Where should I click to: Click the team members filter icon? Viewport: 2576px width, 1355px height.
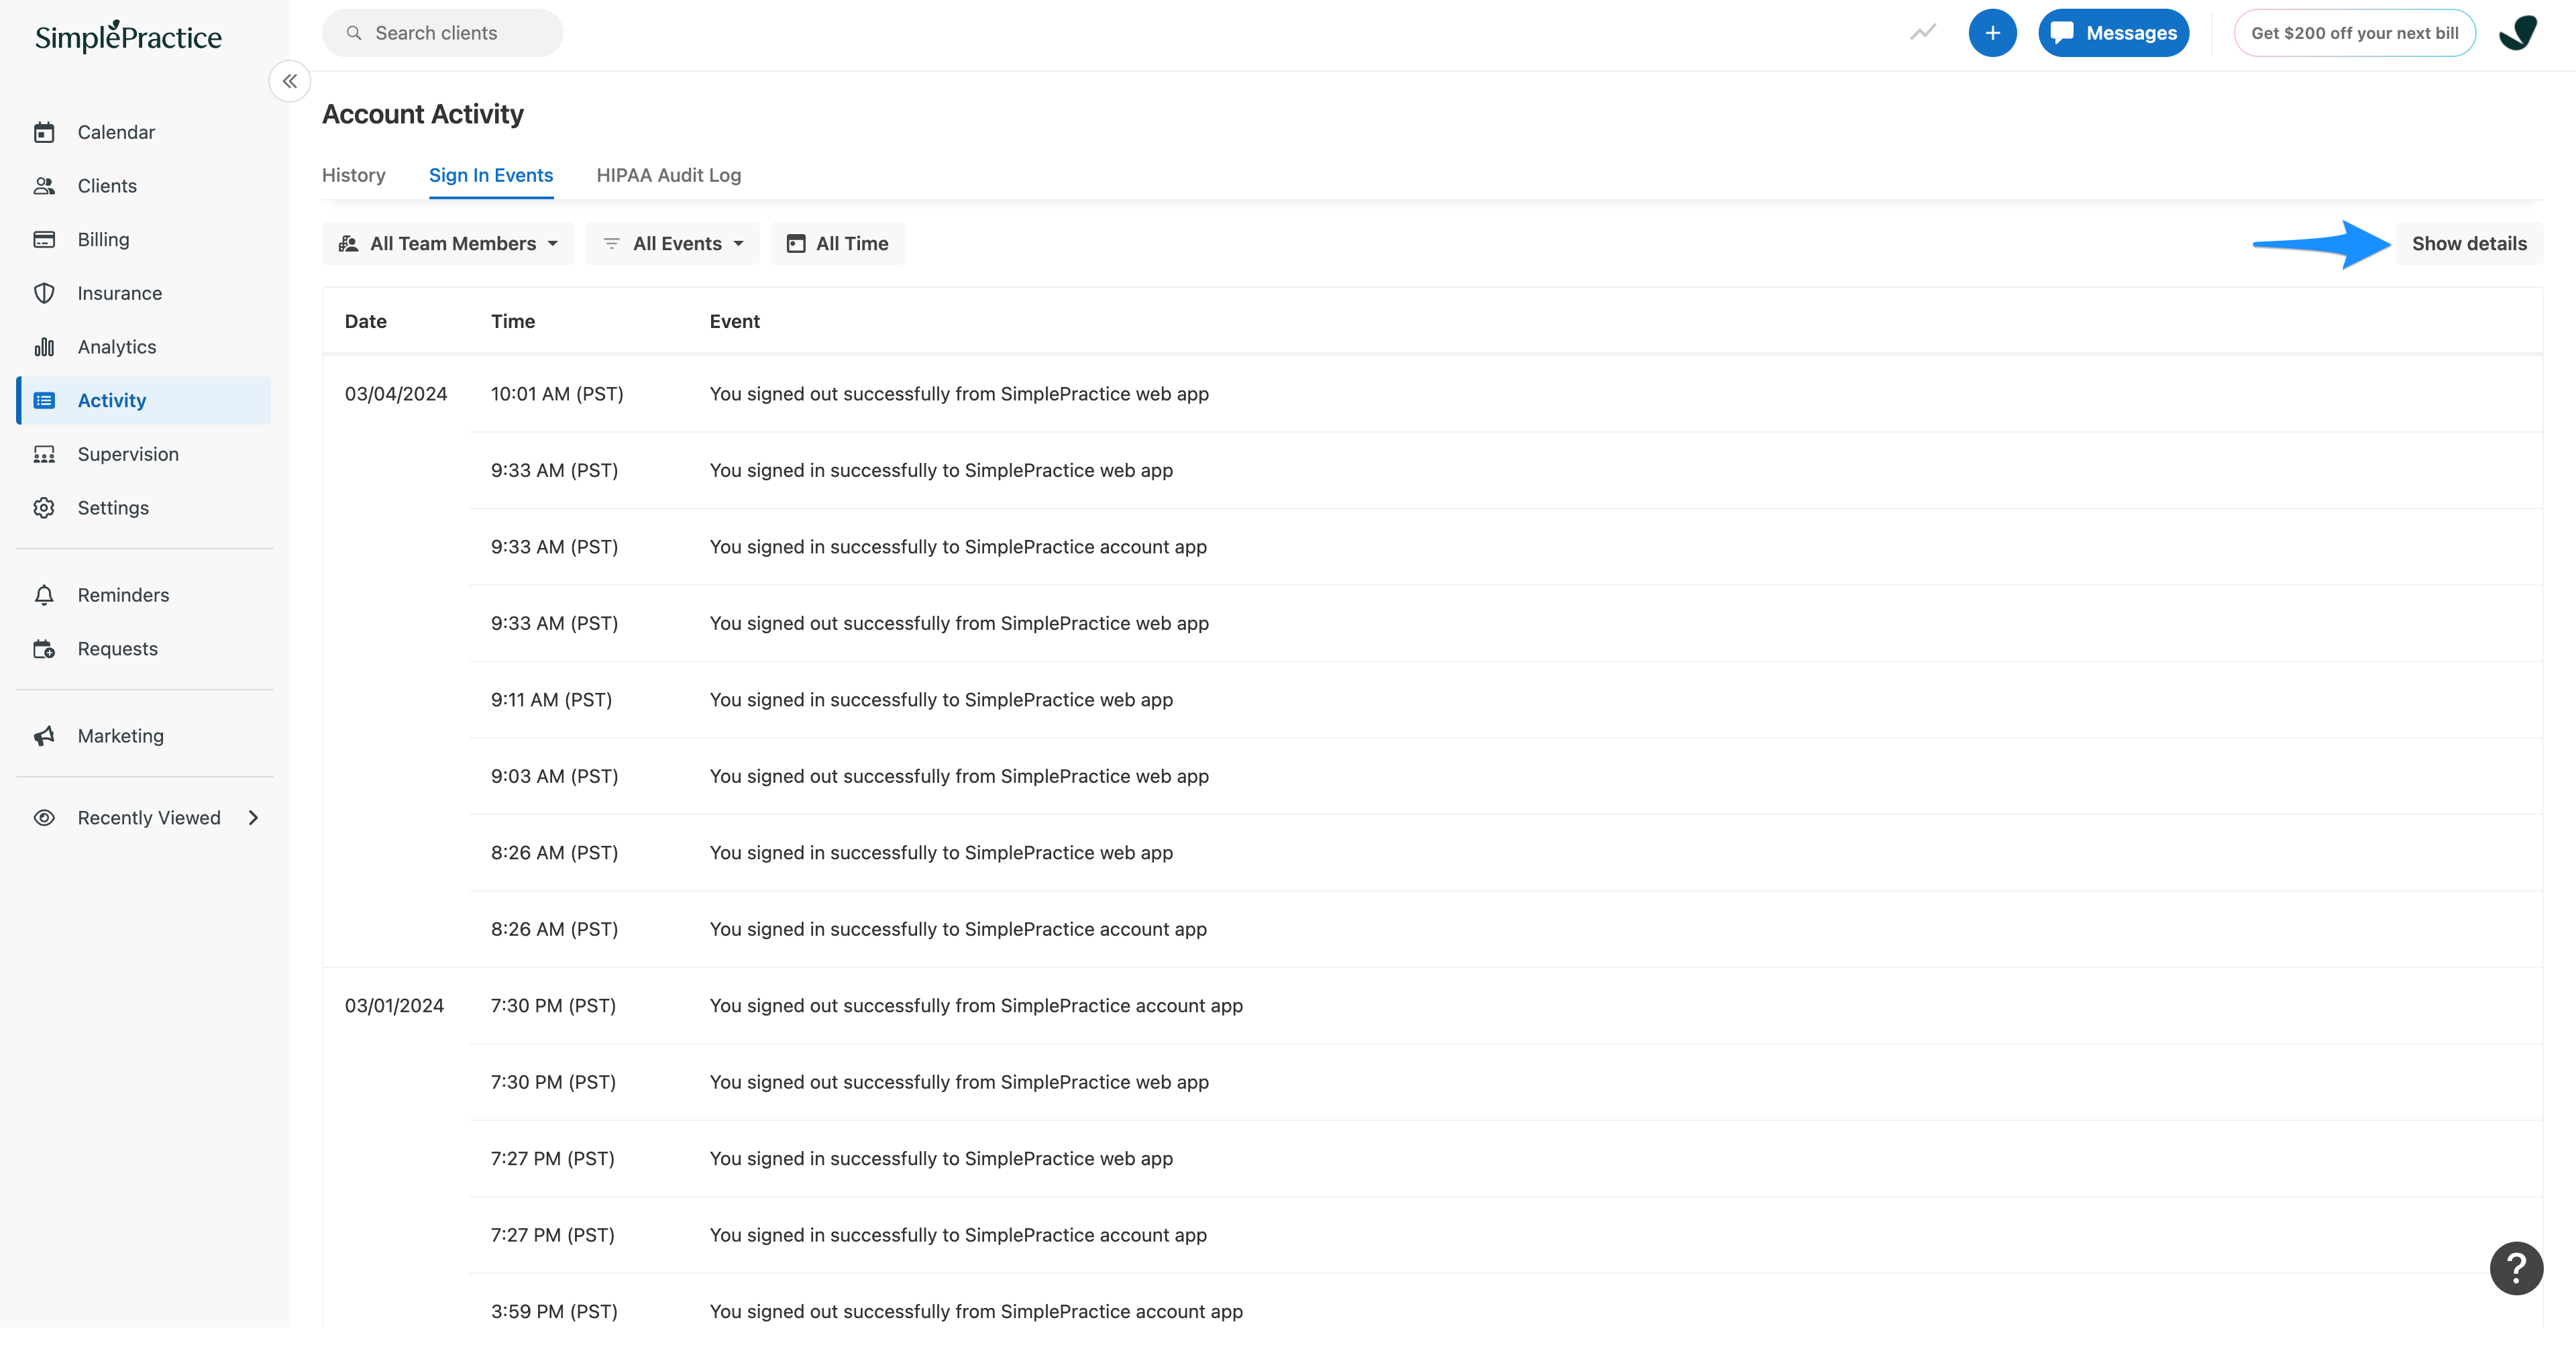(x=348, y=244)
